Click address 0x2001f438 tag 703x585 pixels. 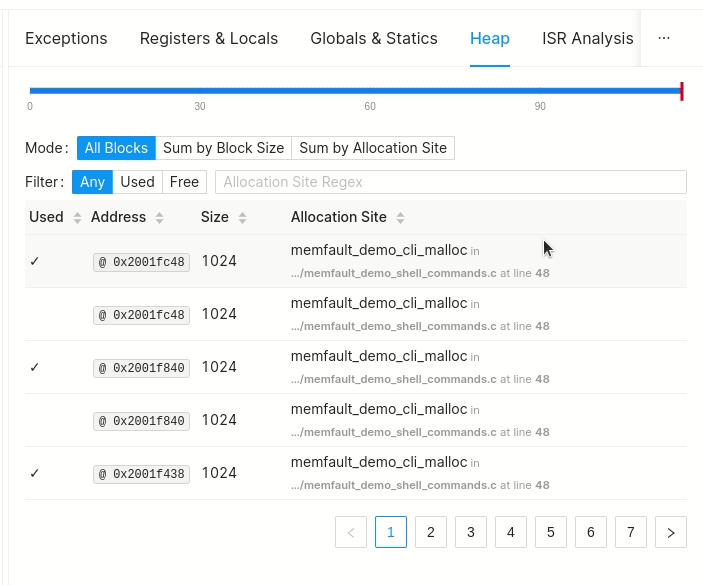(141, 474)
